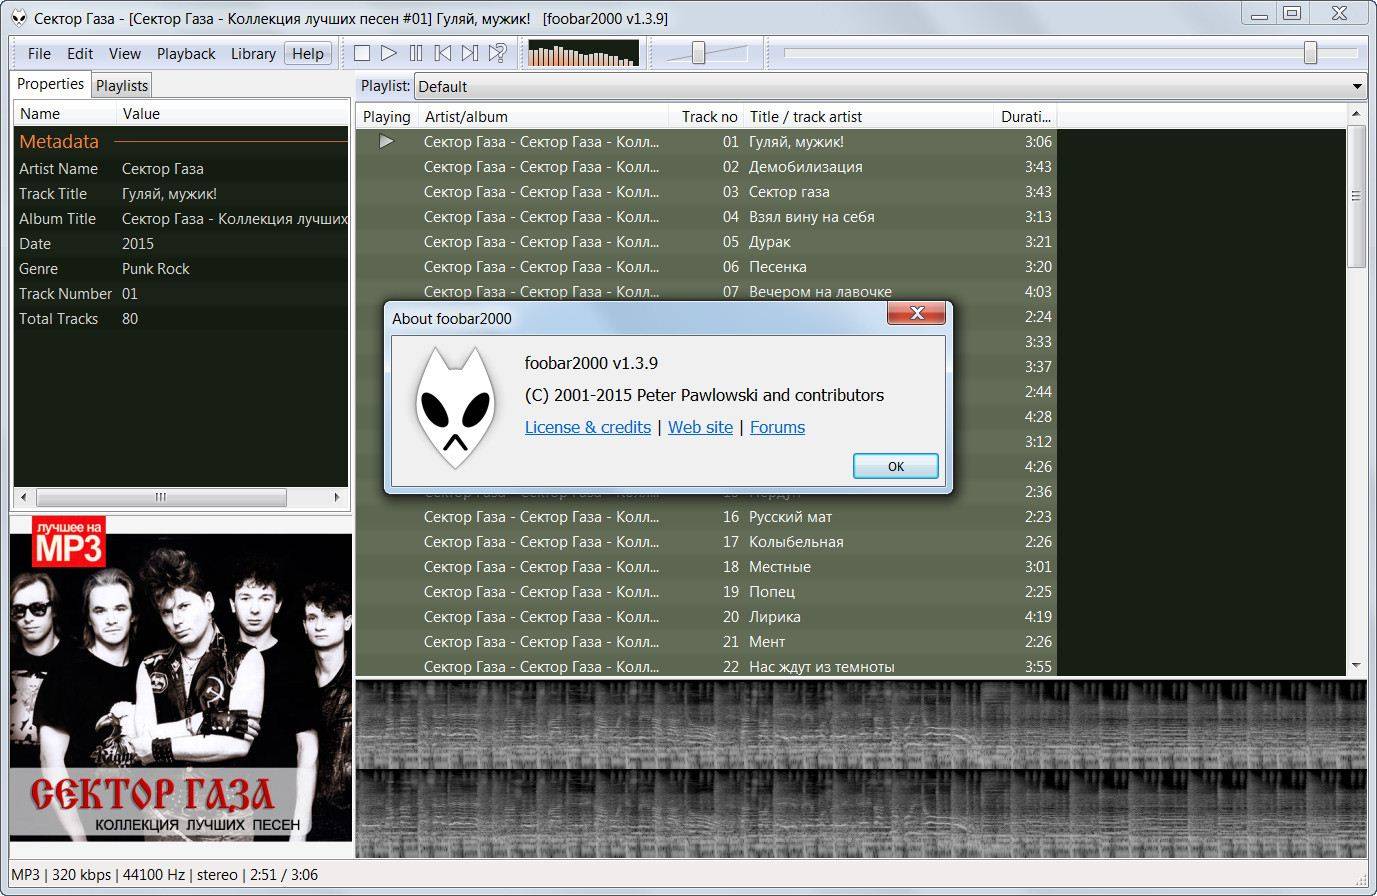This screenshot has height=896, width=1377.
Task: Click the playlist scrollbar down arrow
Action: click(x=1356, y=665)
